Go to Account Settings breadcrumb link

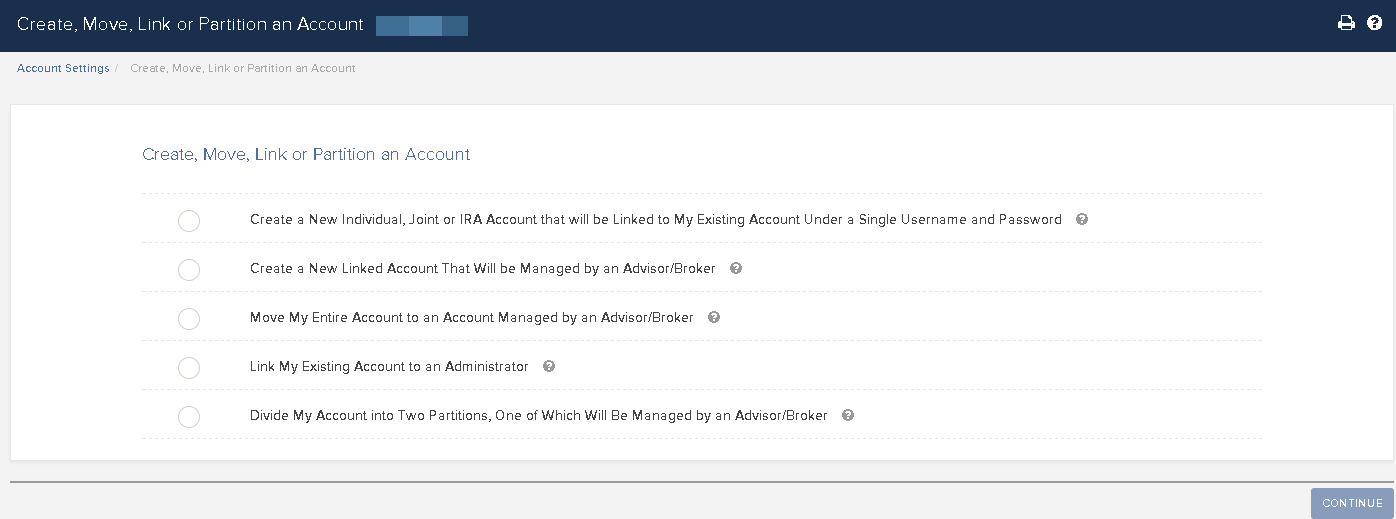[63, 68]
